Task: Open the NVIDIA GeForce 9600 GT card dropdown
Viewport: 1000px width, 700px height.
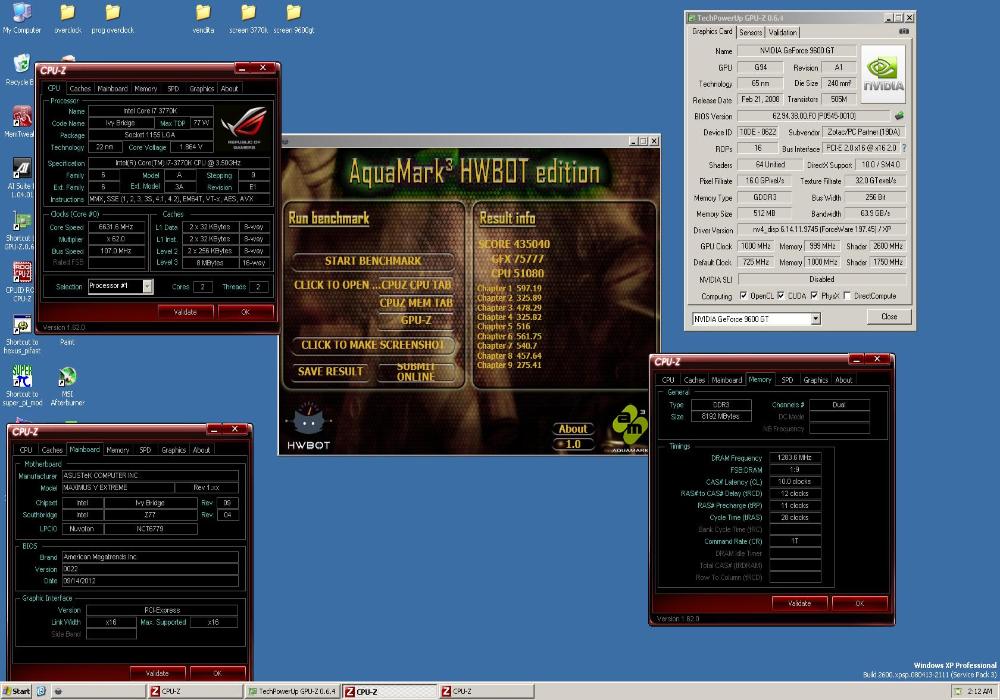Action: tap(816, 319)
